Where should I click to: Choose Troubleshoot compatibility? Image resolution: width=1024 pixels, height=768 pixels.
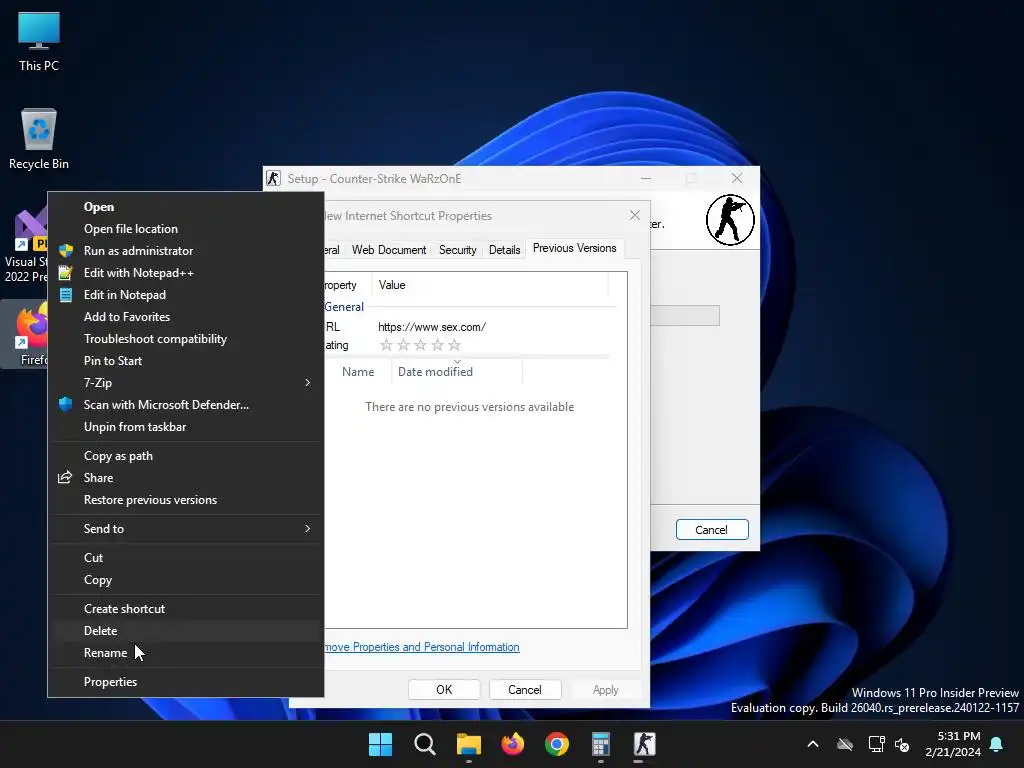click(185, 339)
